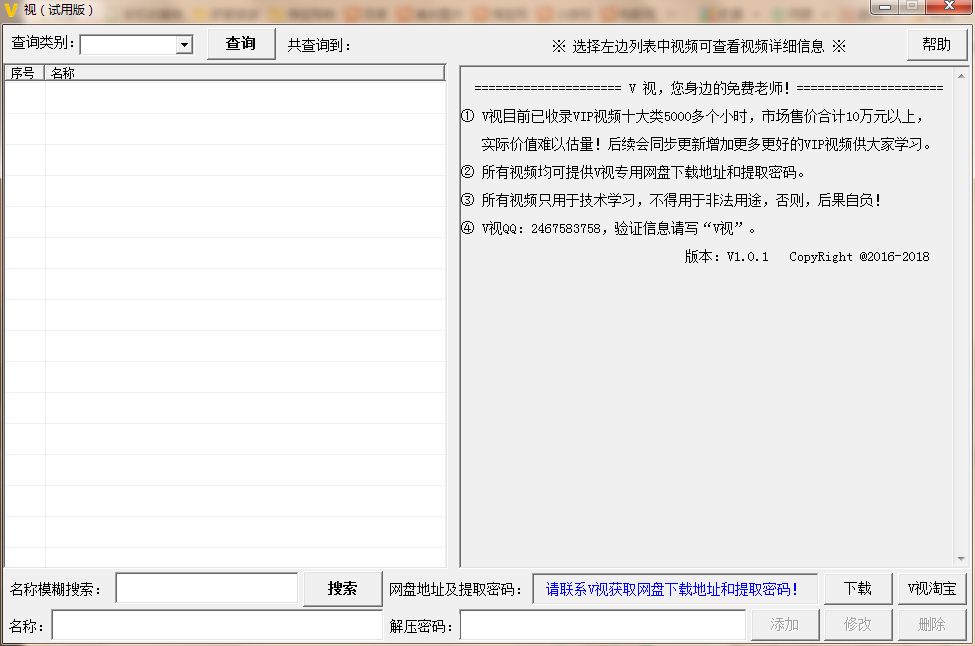Click the 下载 download button
Image resolution: width=975 pixels, height=646 pixels.
point(858,588)
